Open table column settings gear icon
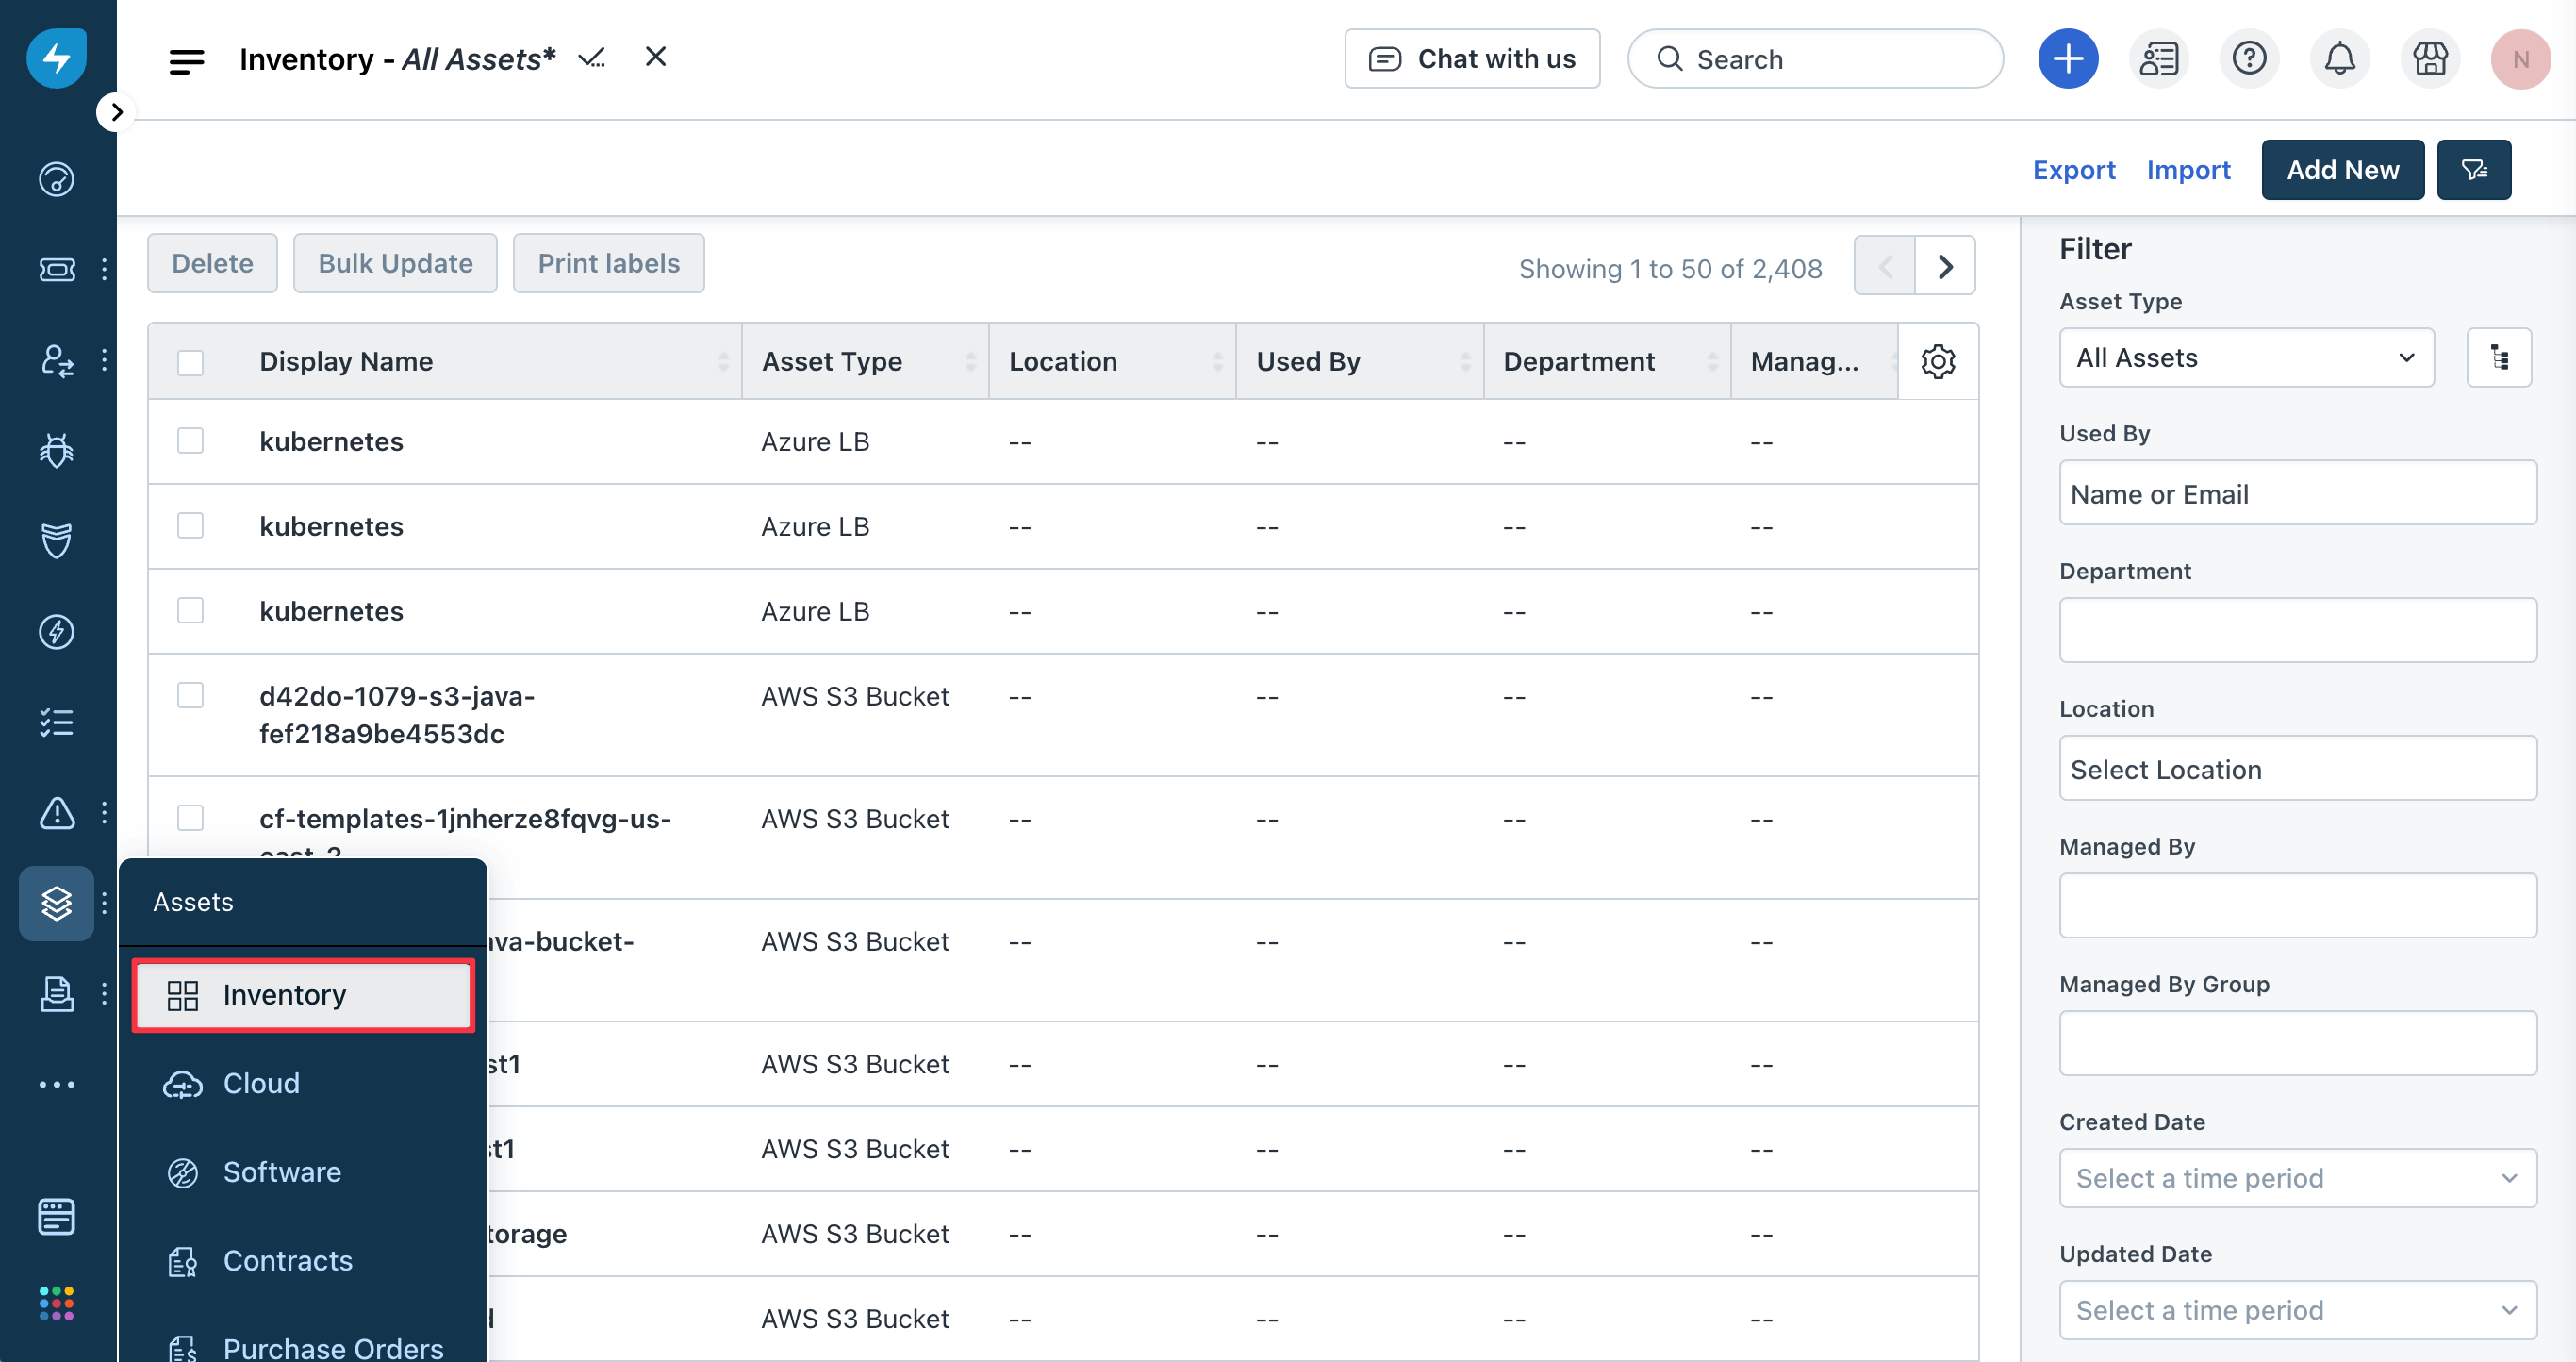The width and height of the screenshot is (2576, 1362). (1937, 361)
